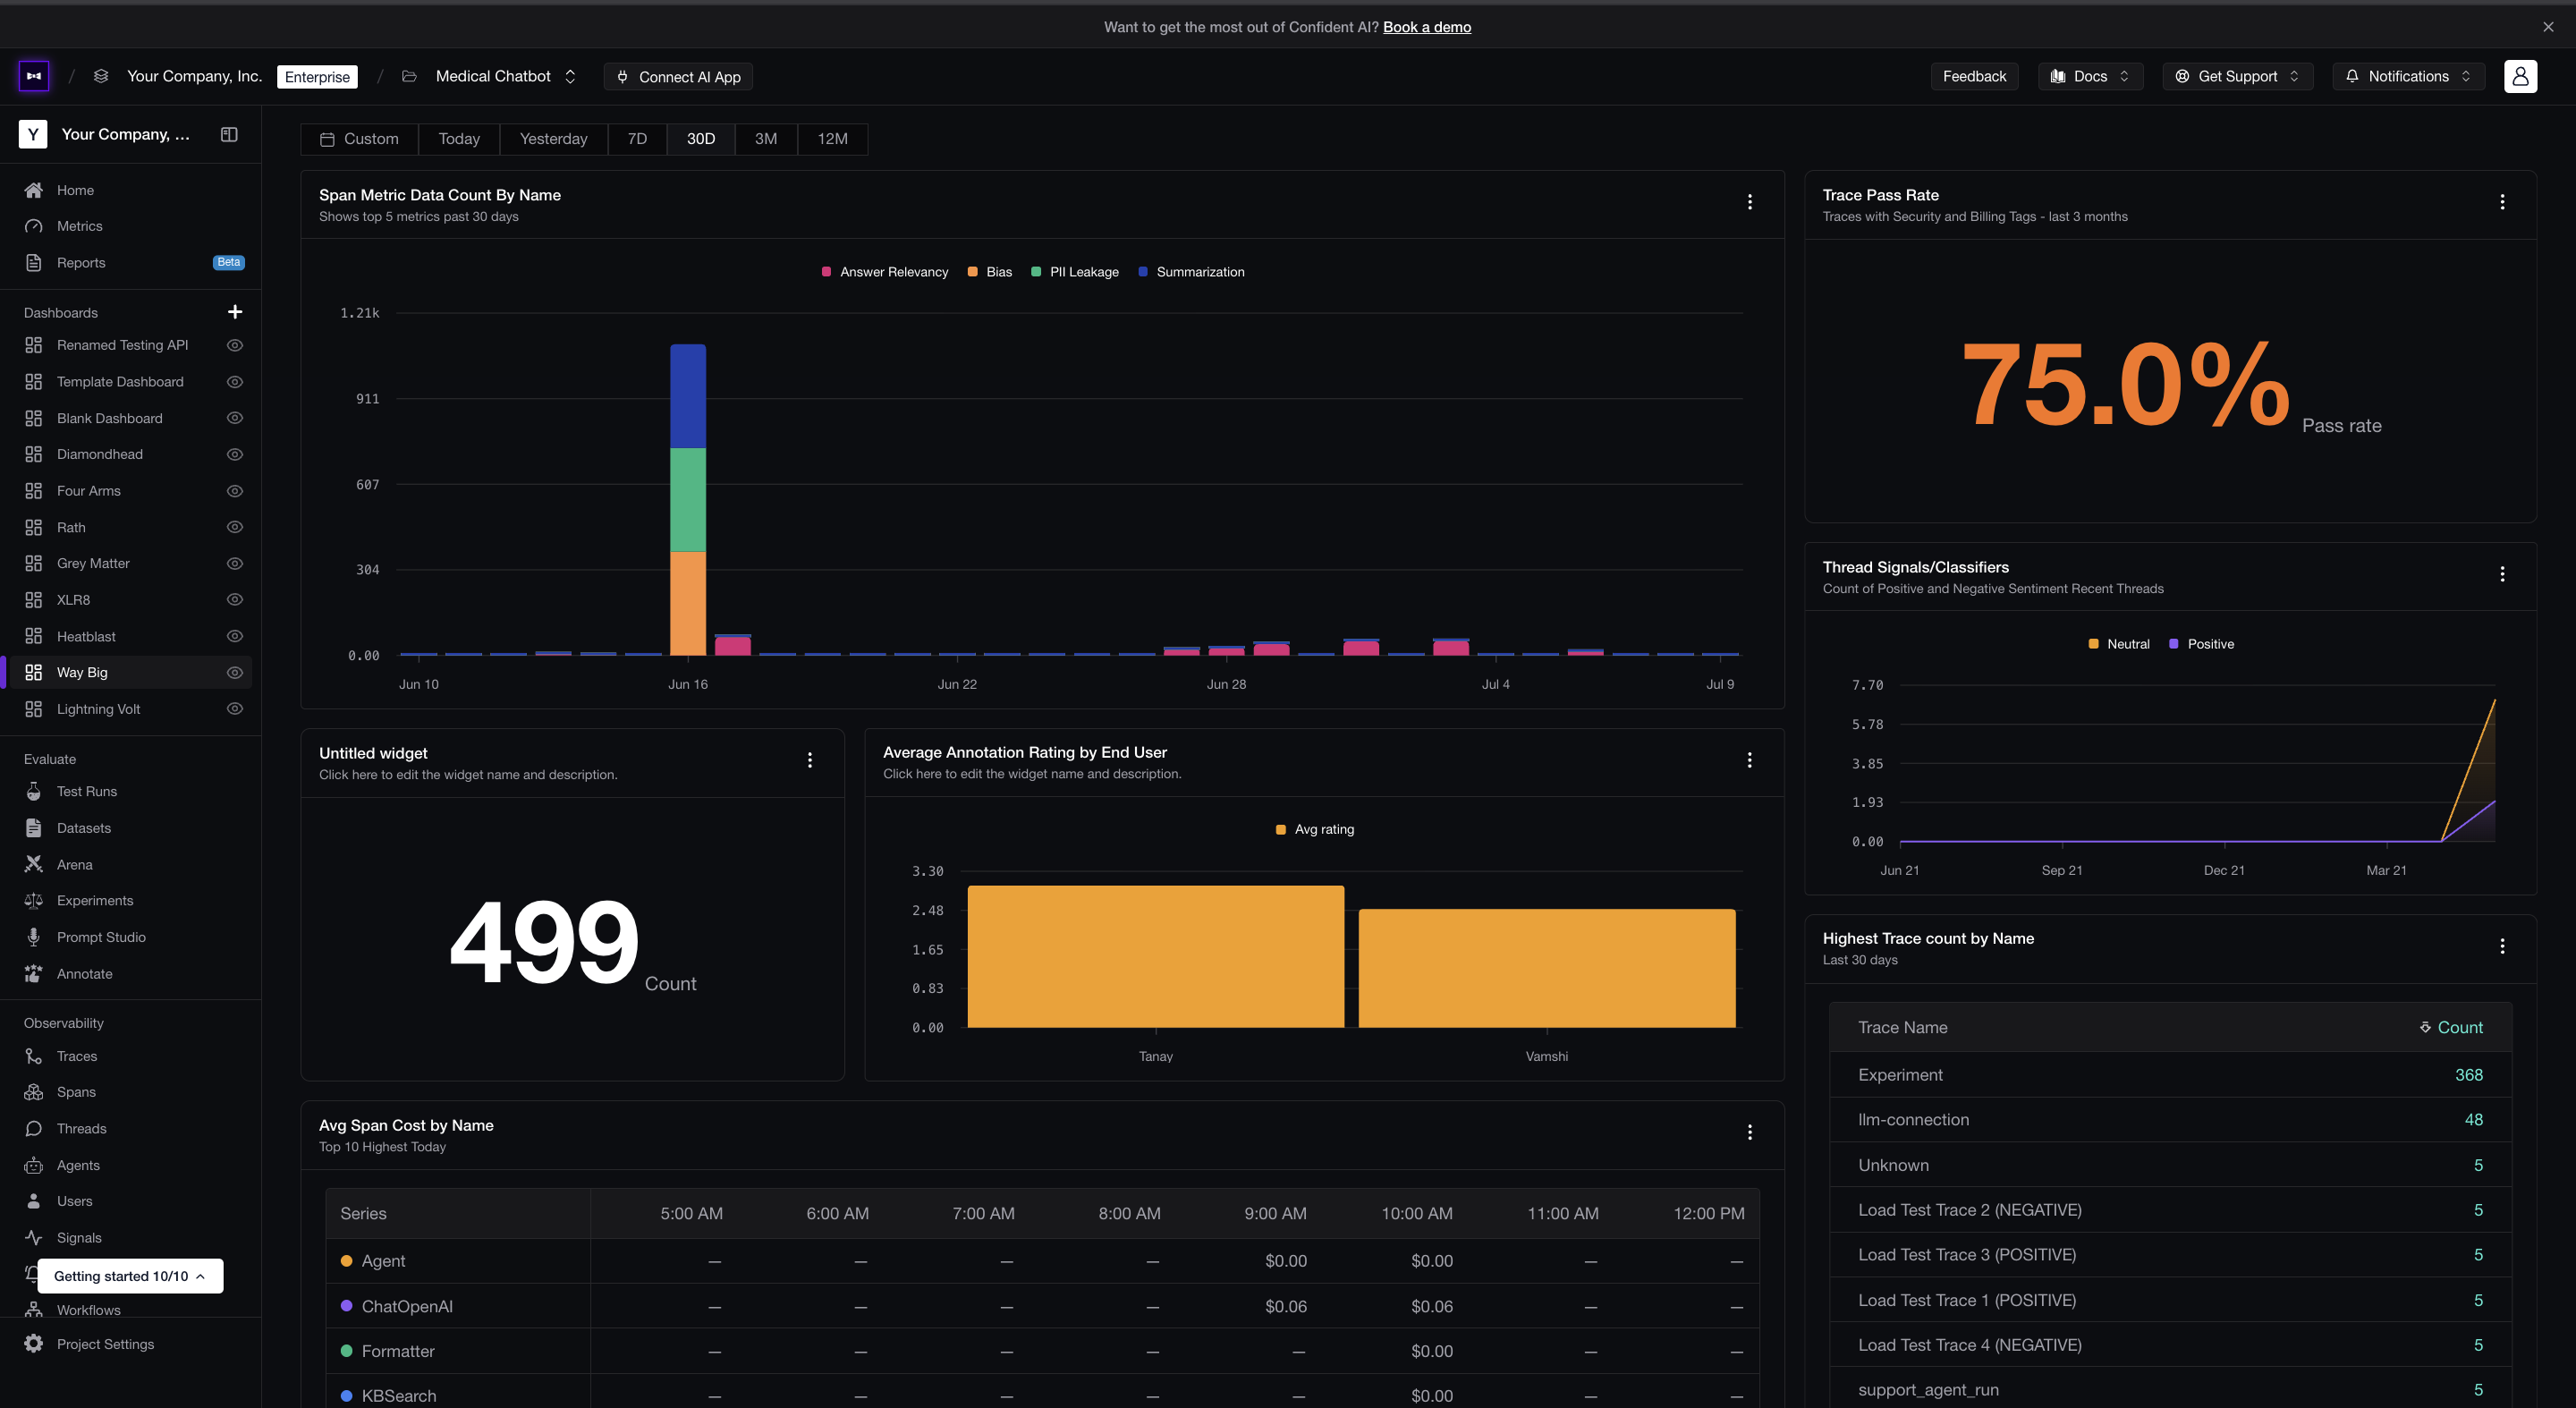
Task: Open the user profile avatar icon
Action: pyautogui.click(x=2520, y=76)
